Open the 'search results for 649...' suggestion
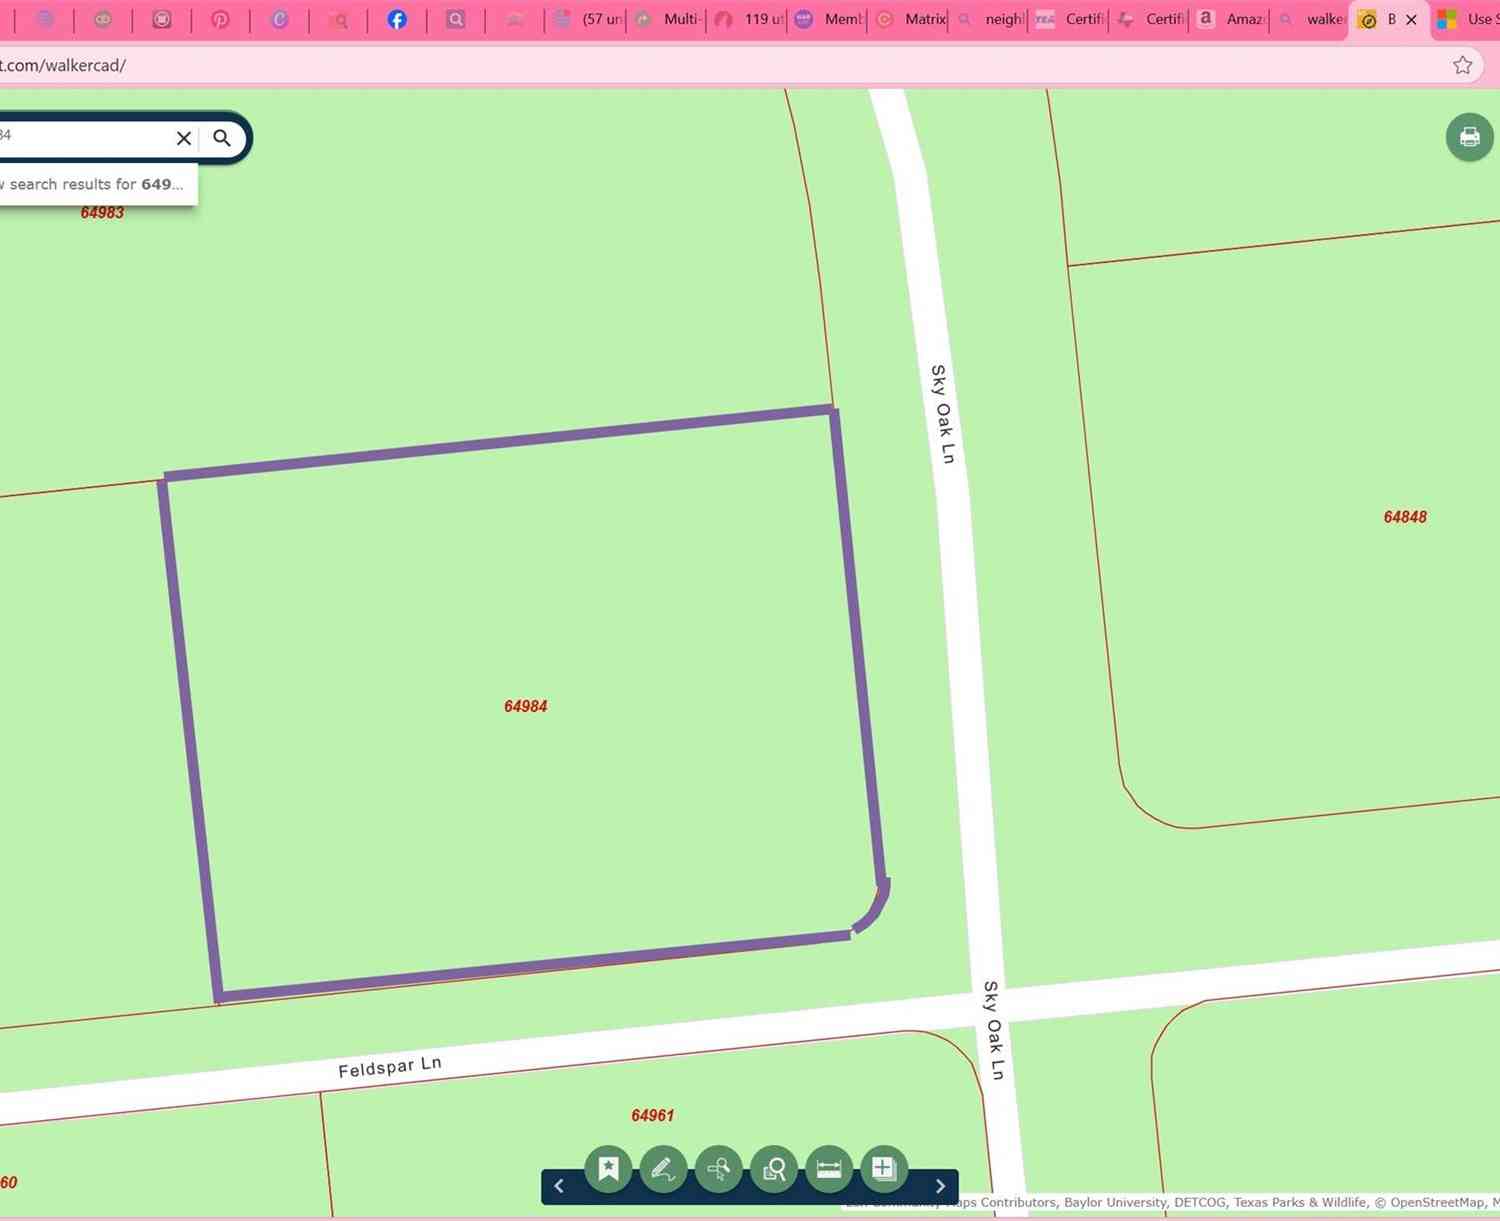Screen dimensions: 1500x1221 97,184
